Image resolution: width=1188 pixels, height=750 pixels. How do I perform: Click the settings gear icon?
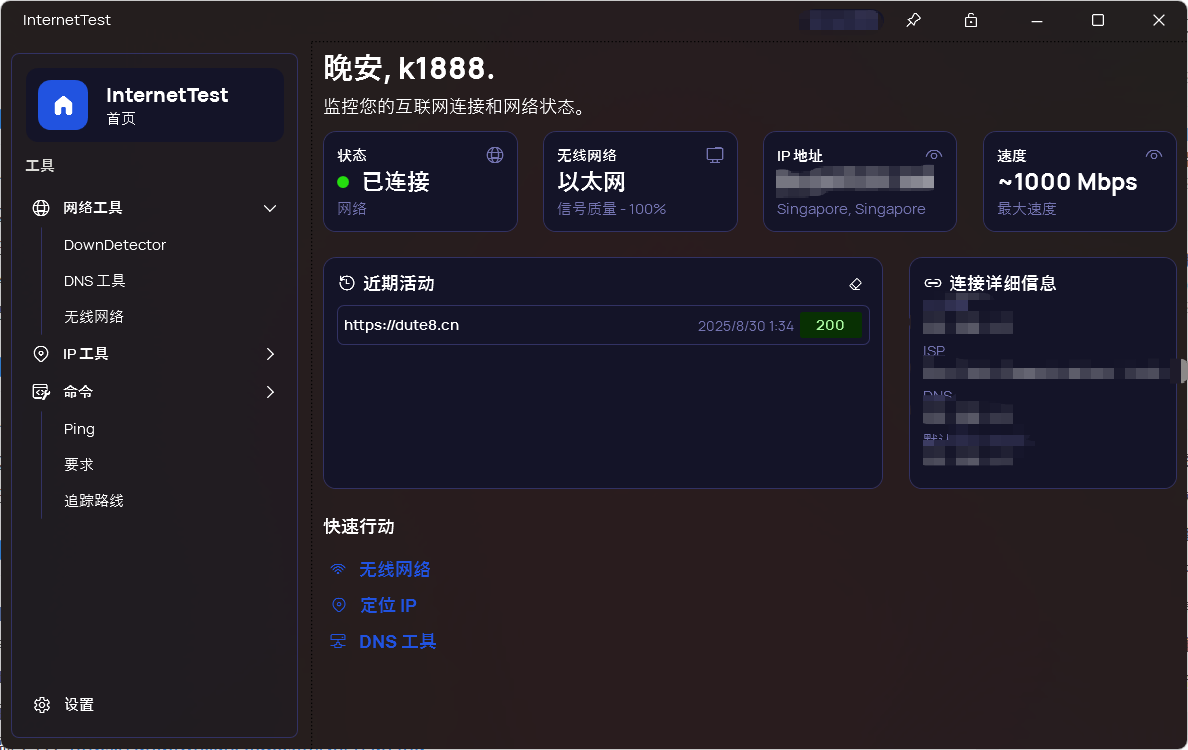click(42, 705)
